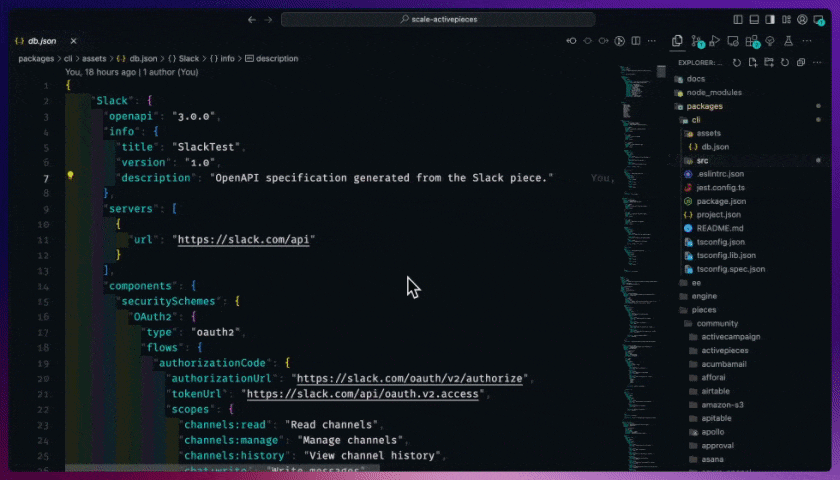Toggle the primary side bar layout button
The image size is (840, 480).
(x=738, y=19)
